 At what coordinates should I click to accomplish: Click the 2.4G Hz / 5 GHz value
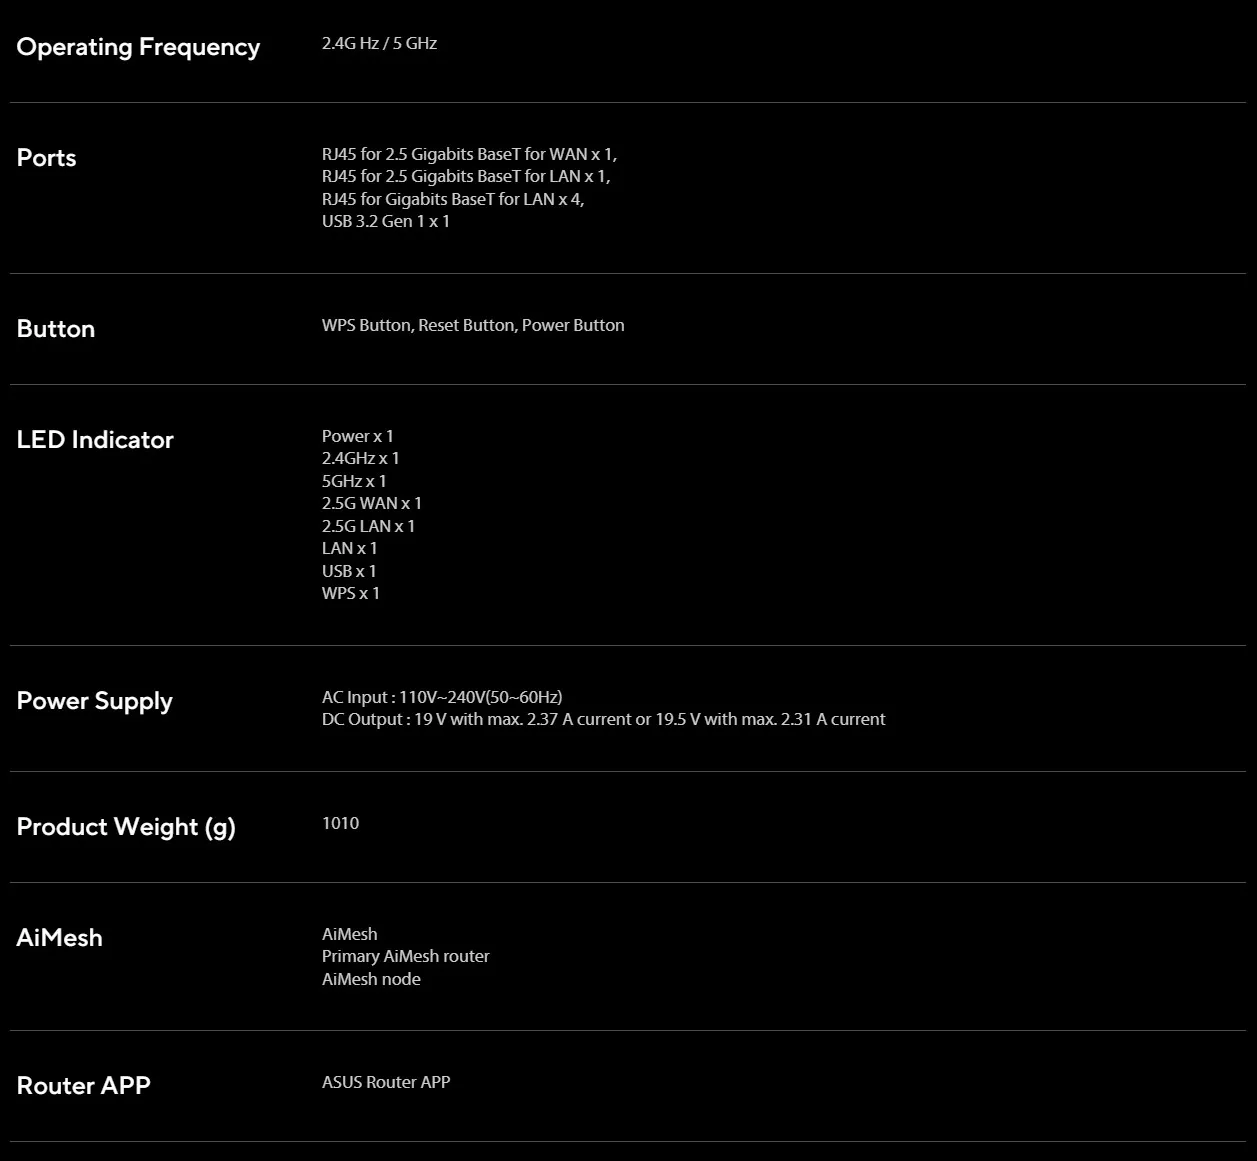pyautogui.click(x=379, y=43)
